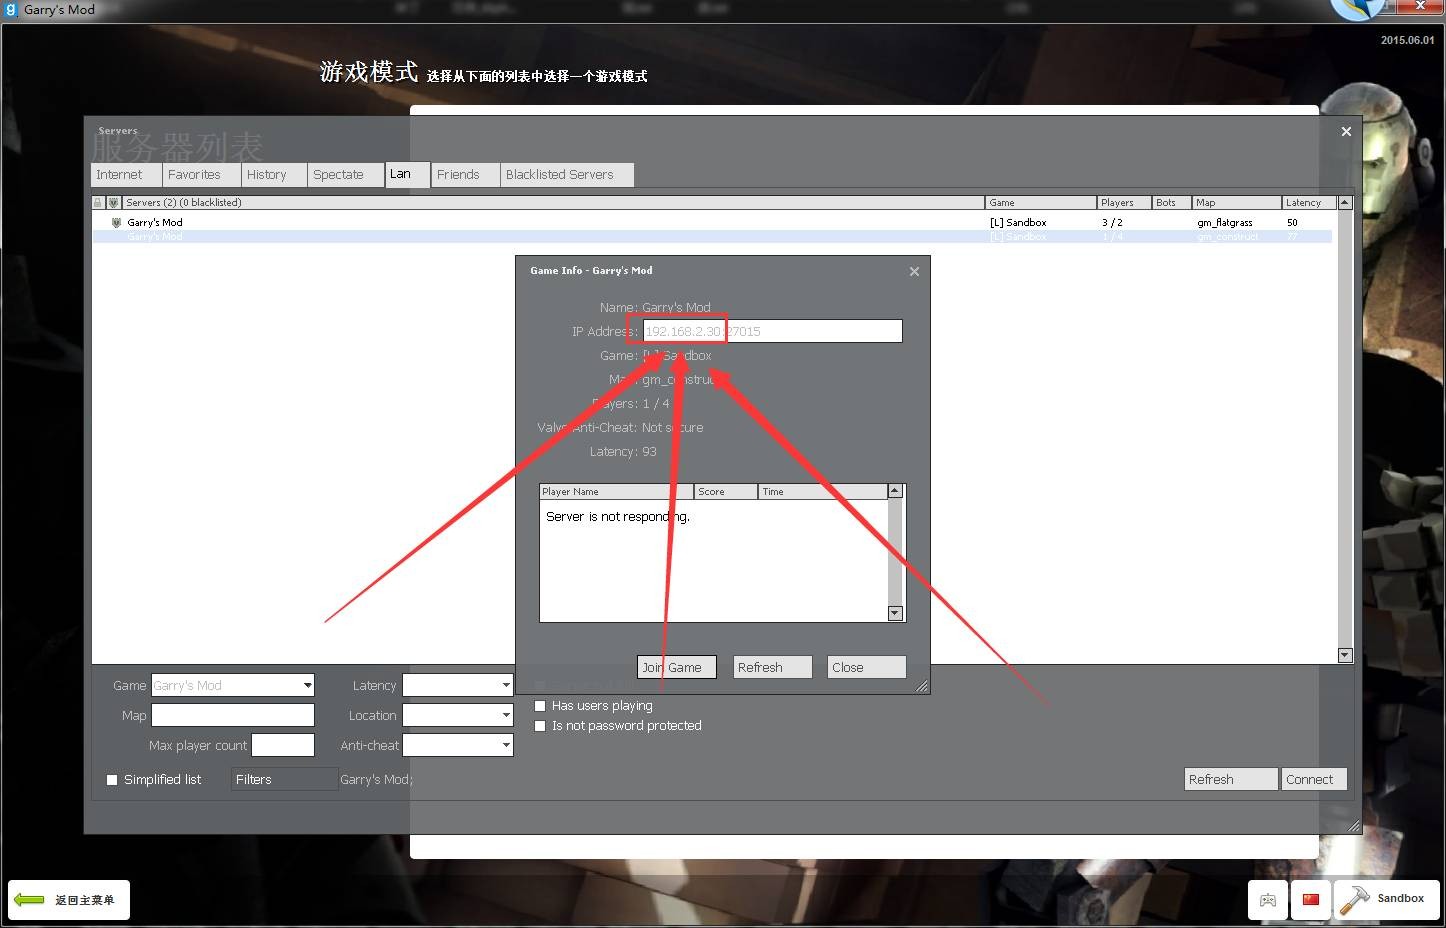Click the red flag icon near Sandbox
This screenshot has width=1446, height=928.
[x=1310, y=899]
